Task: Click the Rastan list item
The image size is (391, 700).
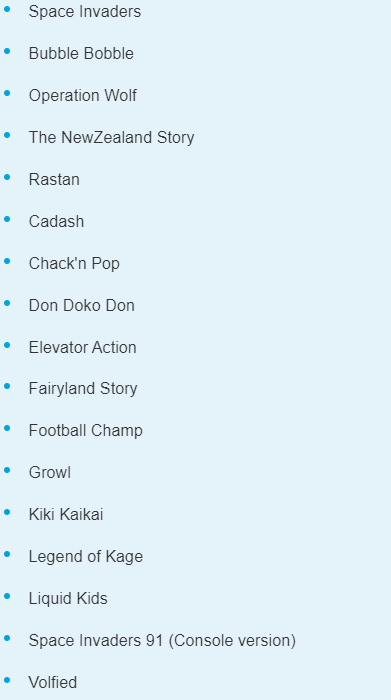Action: coord(54,179)
